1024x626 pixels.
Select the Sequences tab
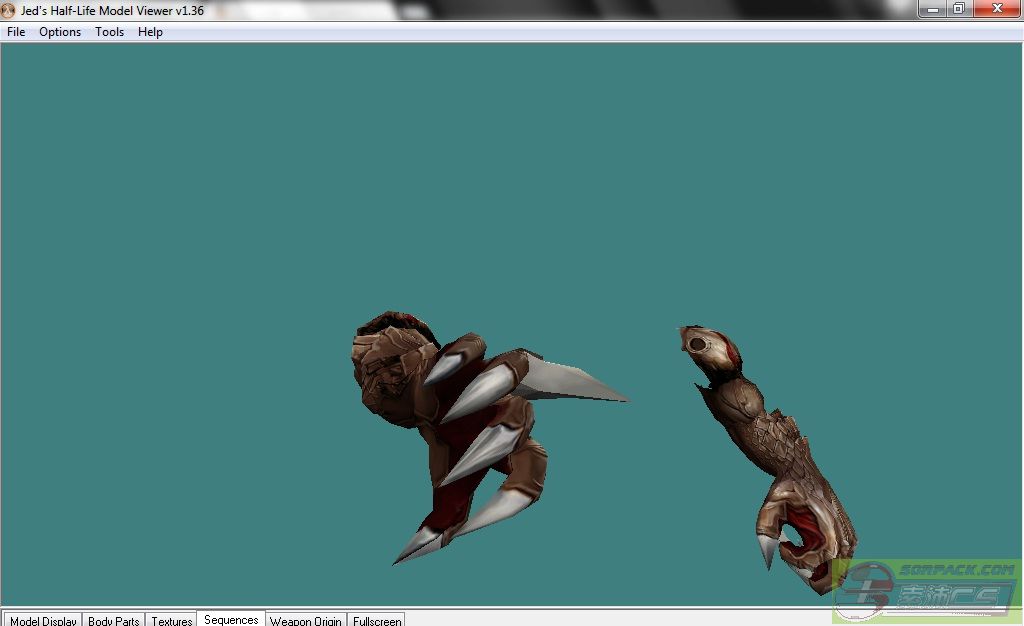[231, 619]
